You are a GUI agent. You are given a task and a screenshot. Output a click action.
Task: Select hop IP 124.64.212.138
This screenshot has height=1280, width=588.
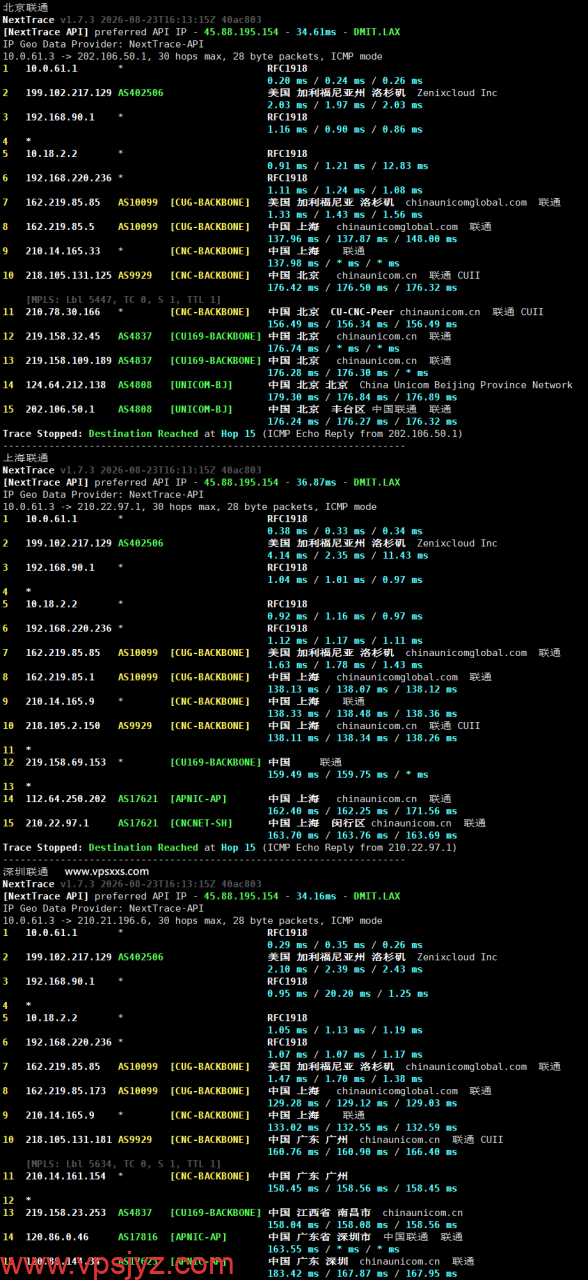coord(68,385)
